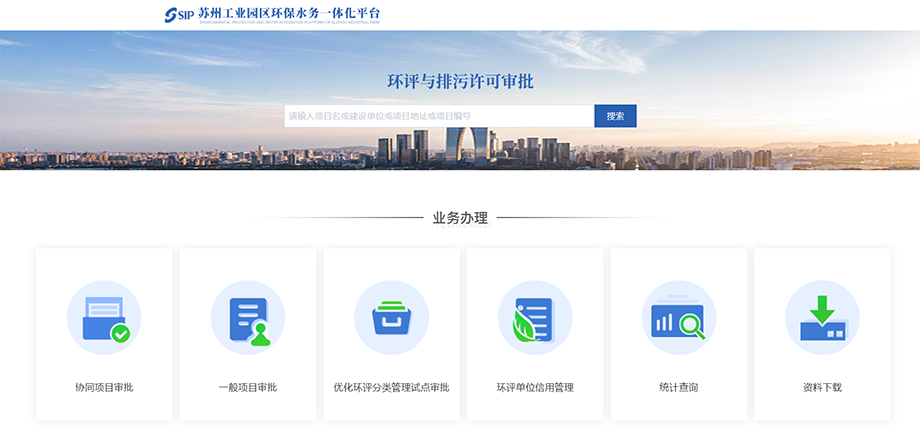Click the 一般项目审批 document-with-person icon

click(247, 318)
